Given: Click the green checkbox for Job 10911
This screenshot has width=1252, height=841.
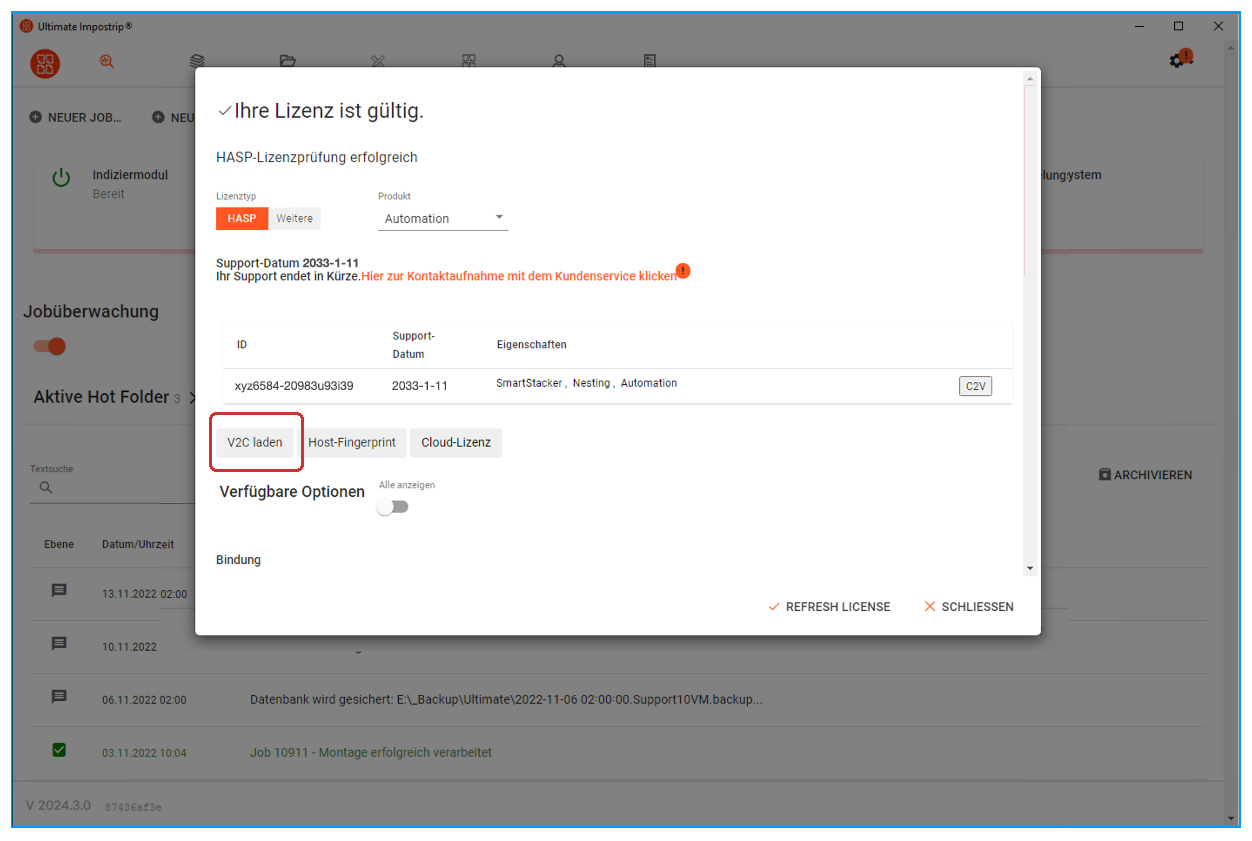Looking at the screenshot, I should pos(59,750).
